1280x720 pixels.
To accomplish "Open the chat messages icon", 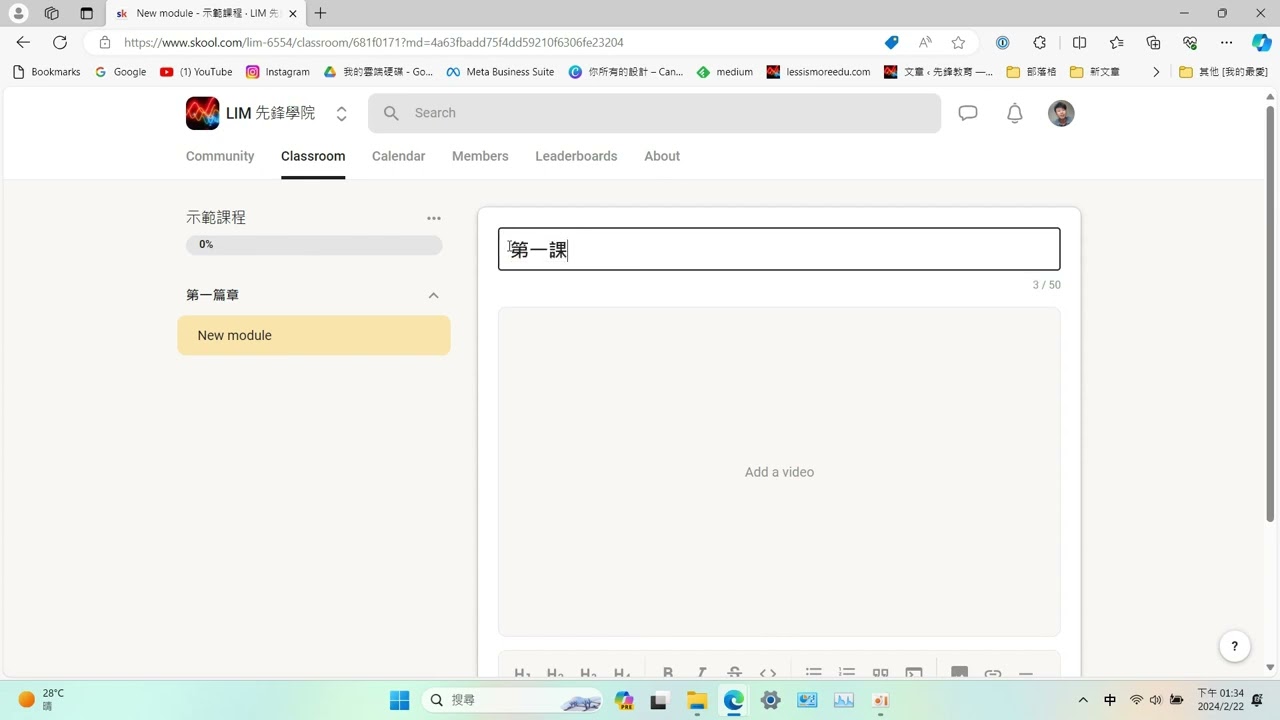I will (967, 113).
